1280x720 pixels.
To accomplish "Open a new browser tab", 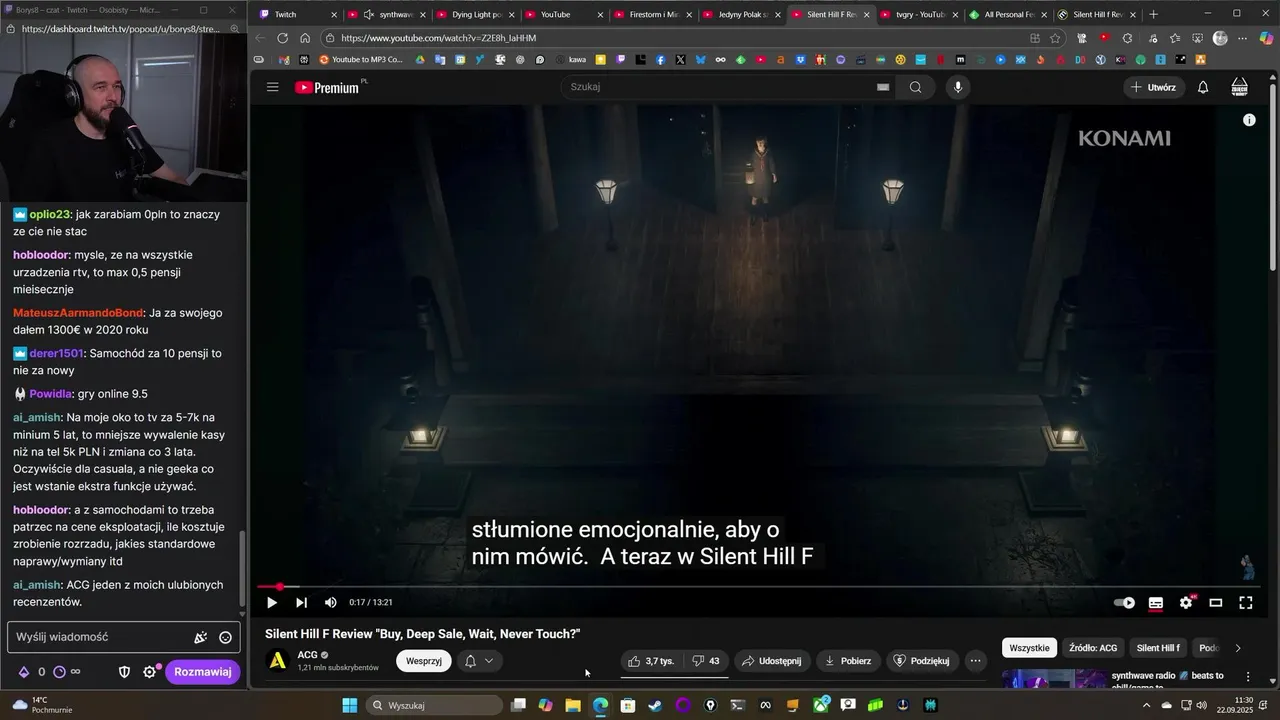I will click(1153, 14).
